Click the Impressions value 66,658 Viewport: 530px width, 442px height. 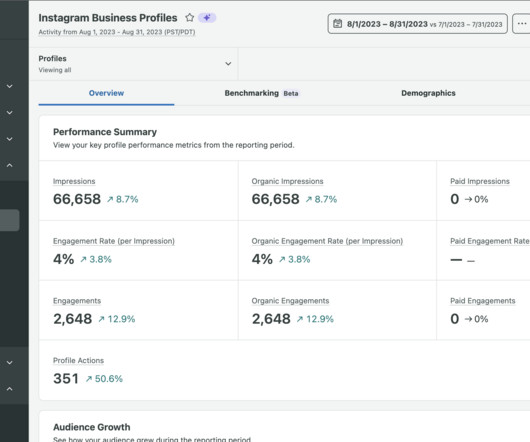click(77, 199)
